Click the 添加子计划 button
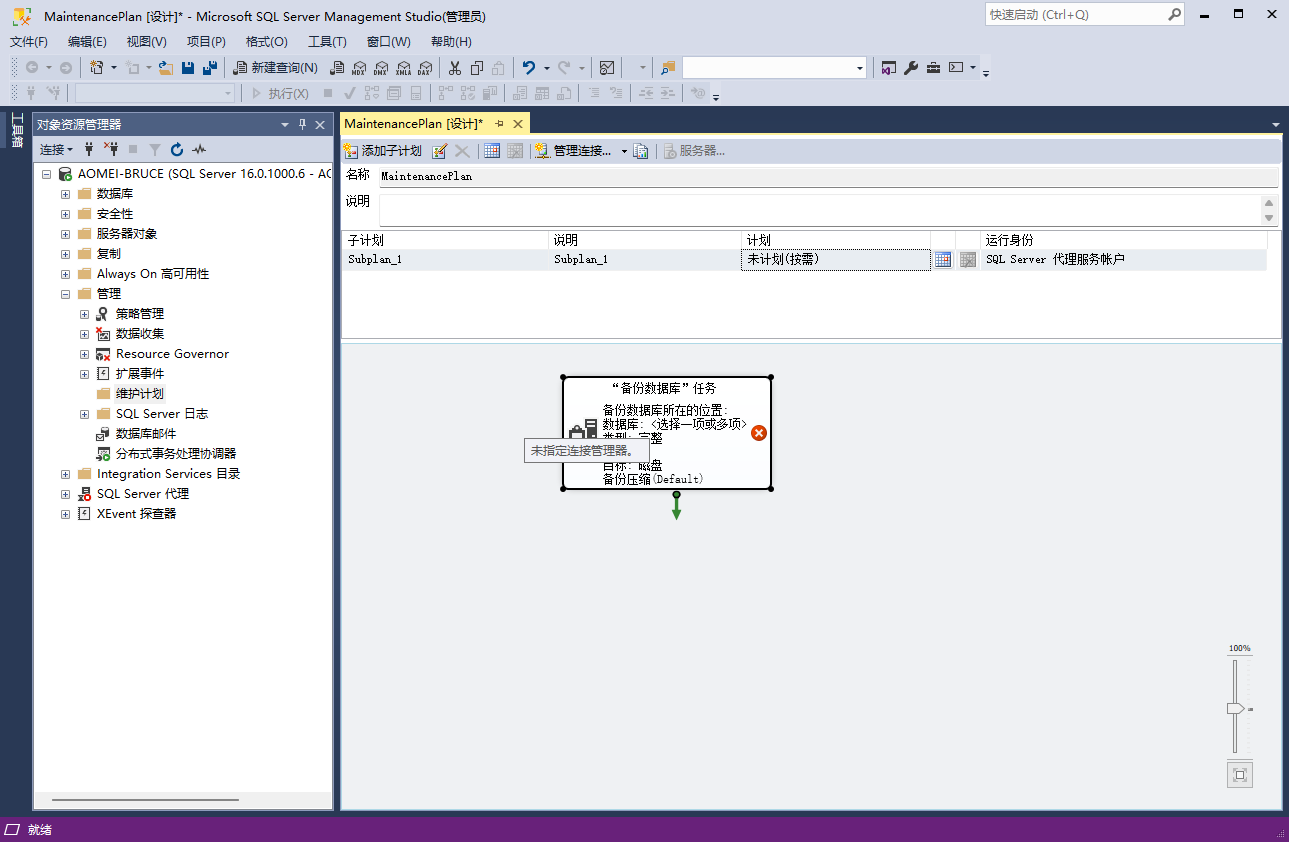The height and width of the screenshot is (842, 1289). click(x=382, y=151)
